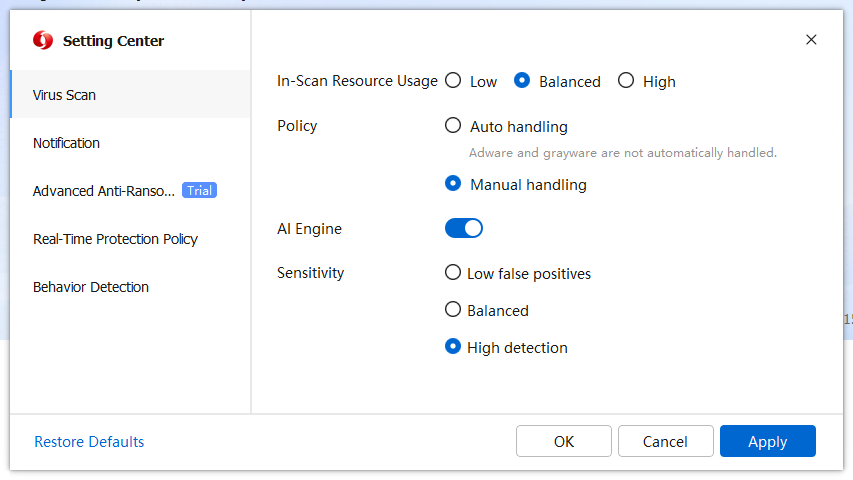Set sensitivity to Balanced
The image size is (853, 480).
453,310
